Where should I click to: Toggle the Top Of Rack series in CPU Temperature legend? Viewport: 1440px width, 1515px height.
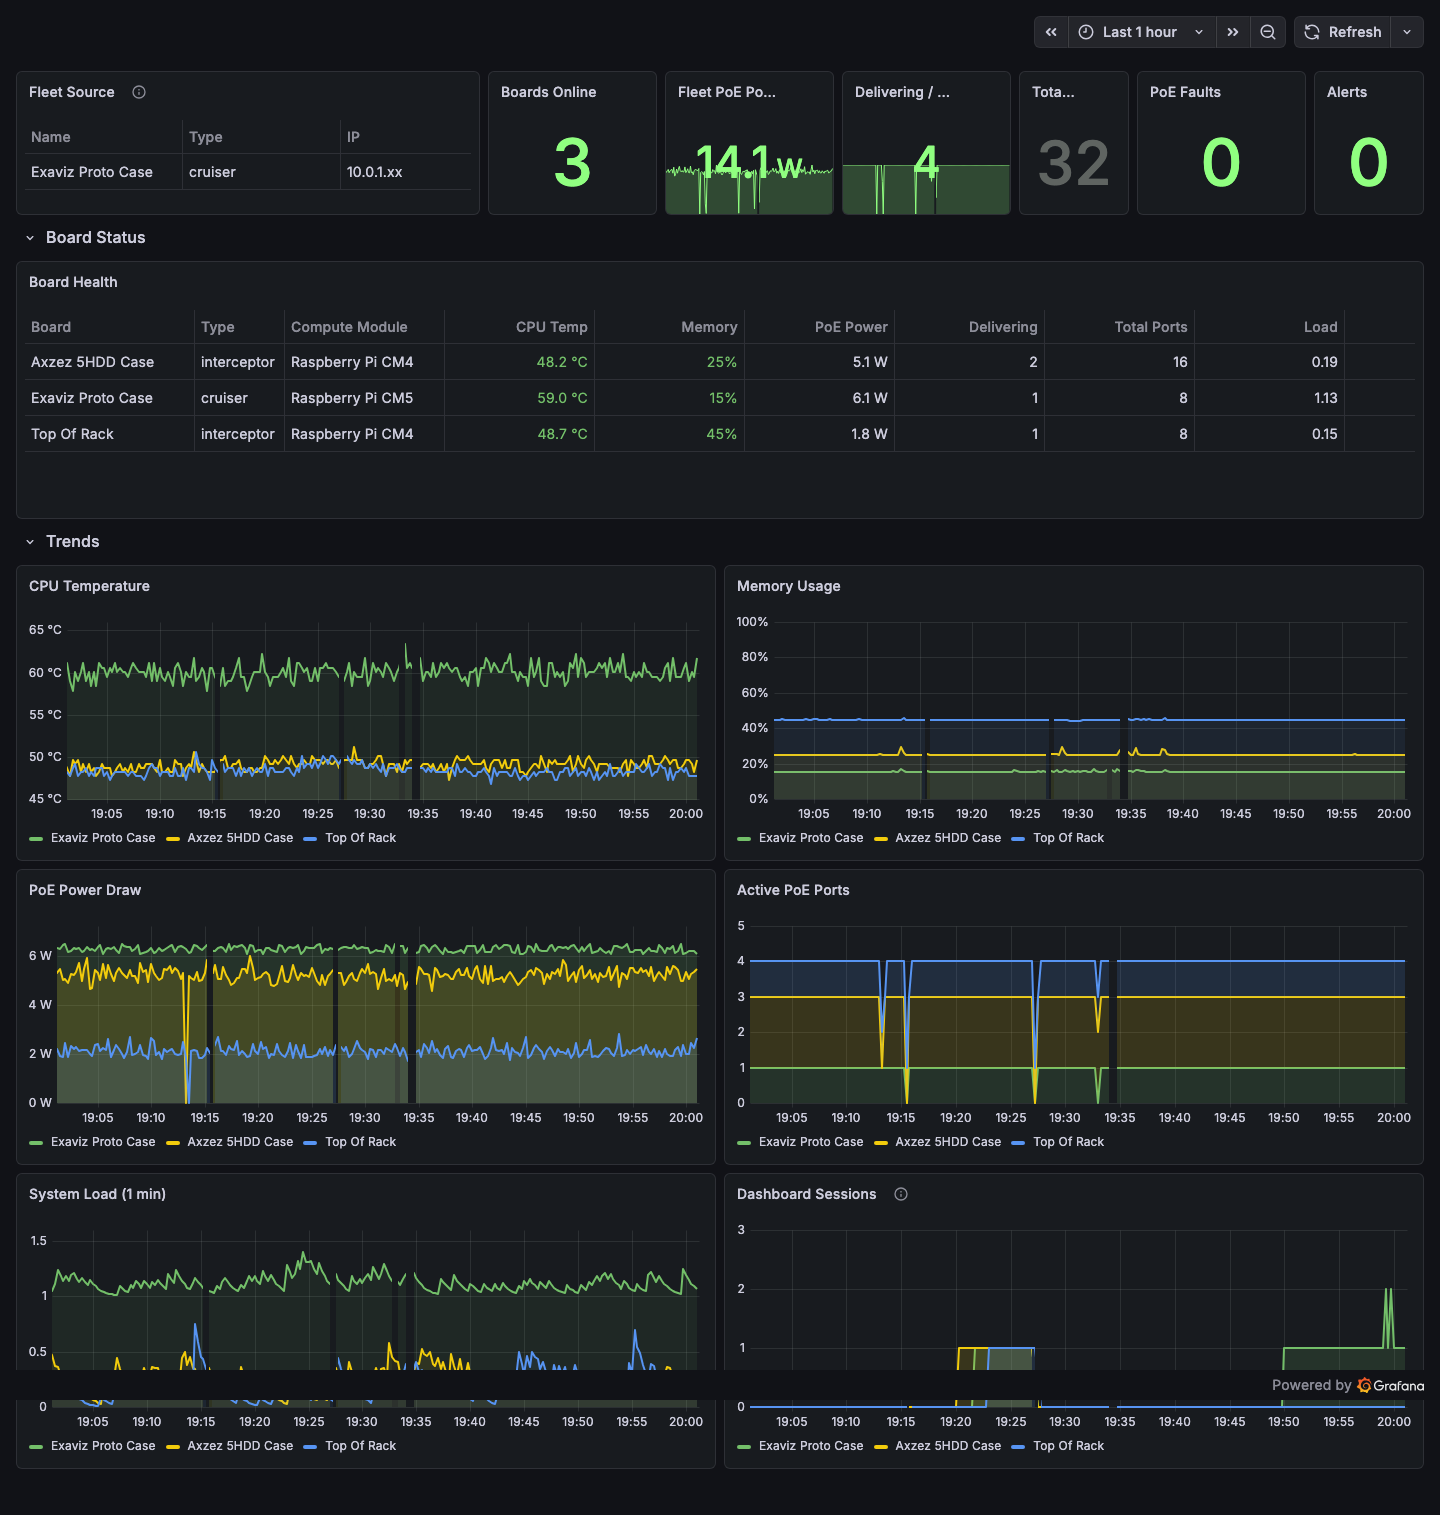point(360,837)
